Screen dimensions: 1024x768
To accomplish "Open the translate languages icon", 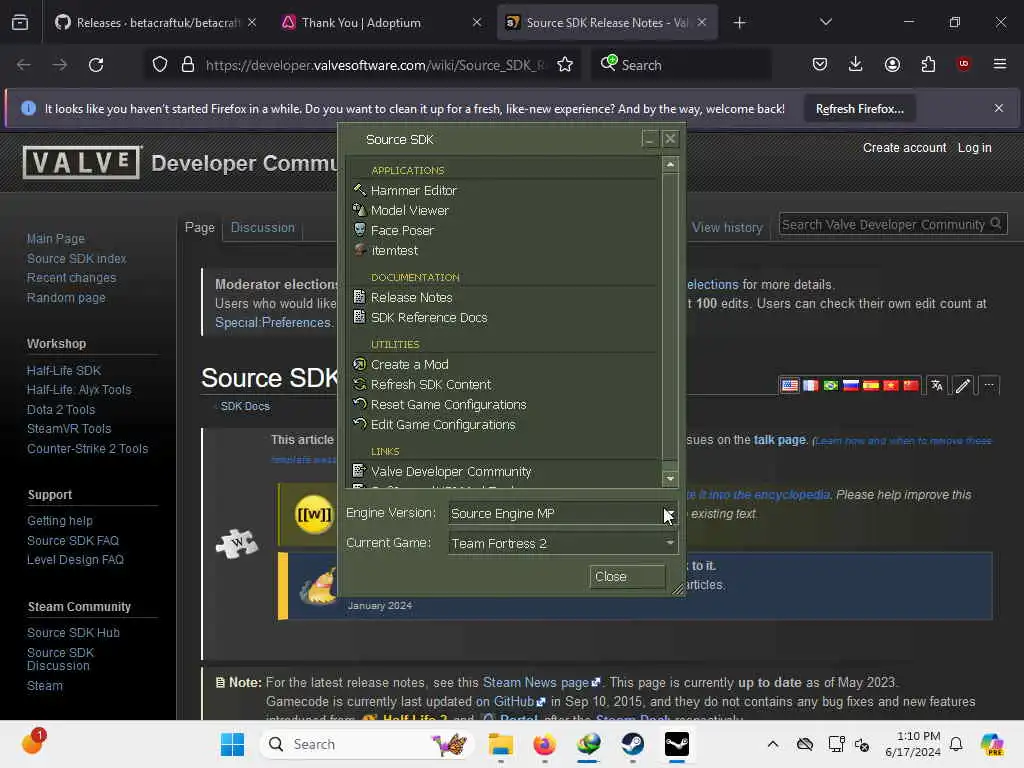I will pos(937,385).
